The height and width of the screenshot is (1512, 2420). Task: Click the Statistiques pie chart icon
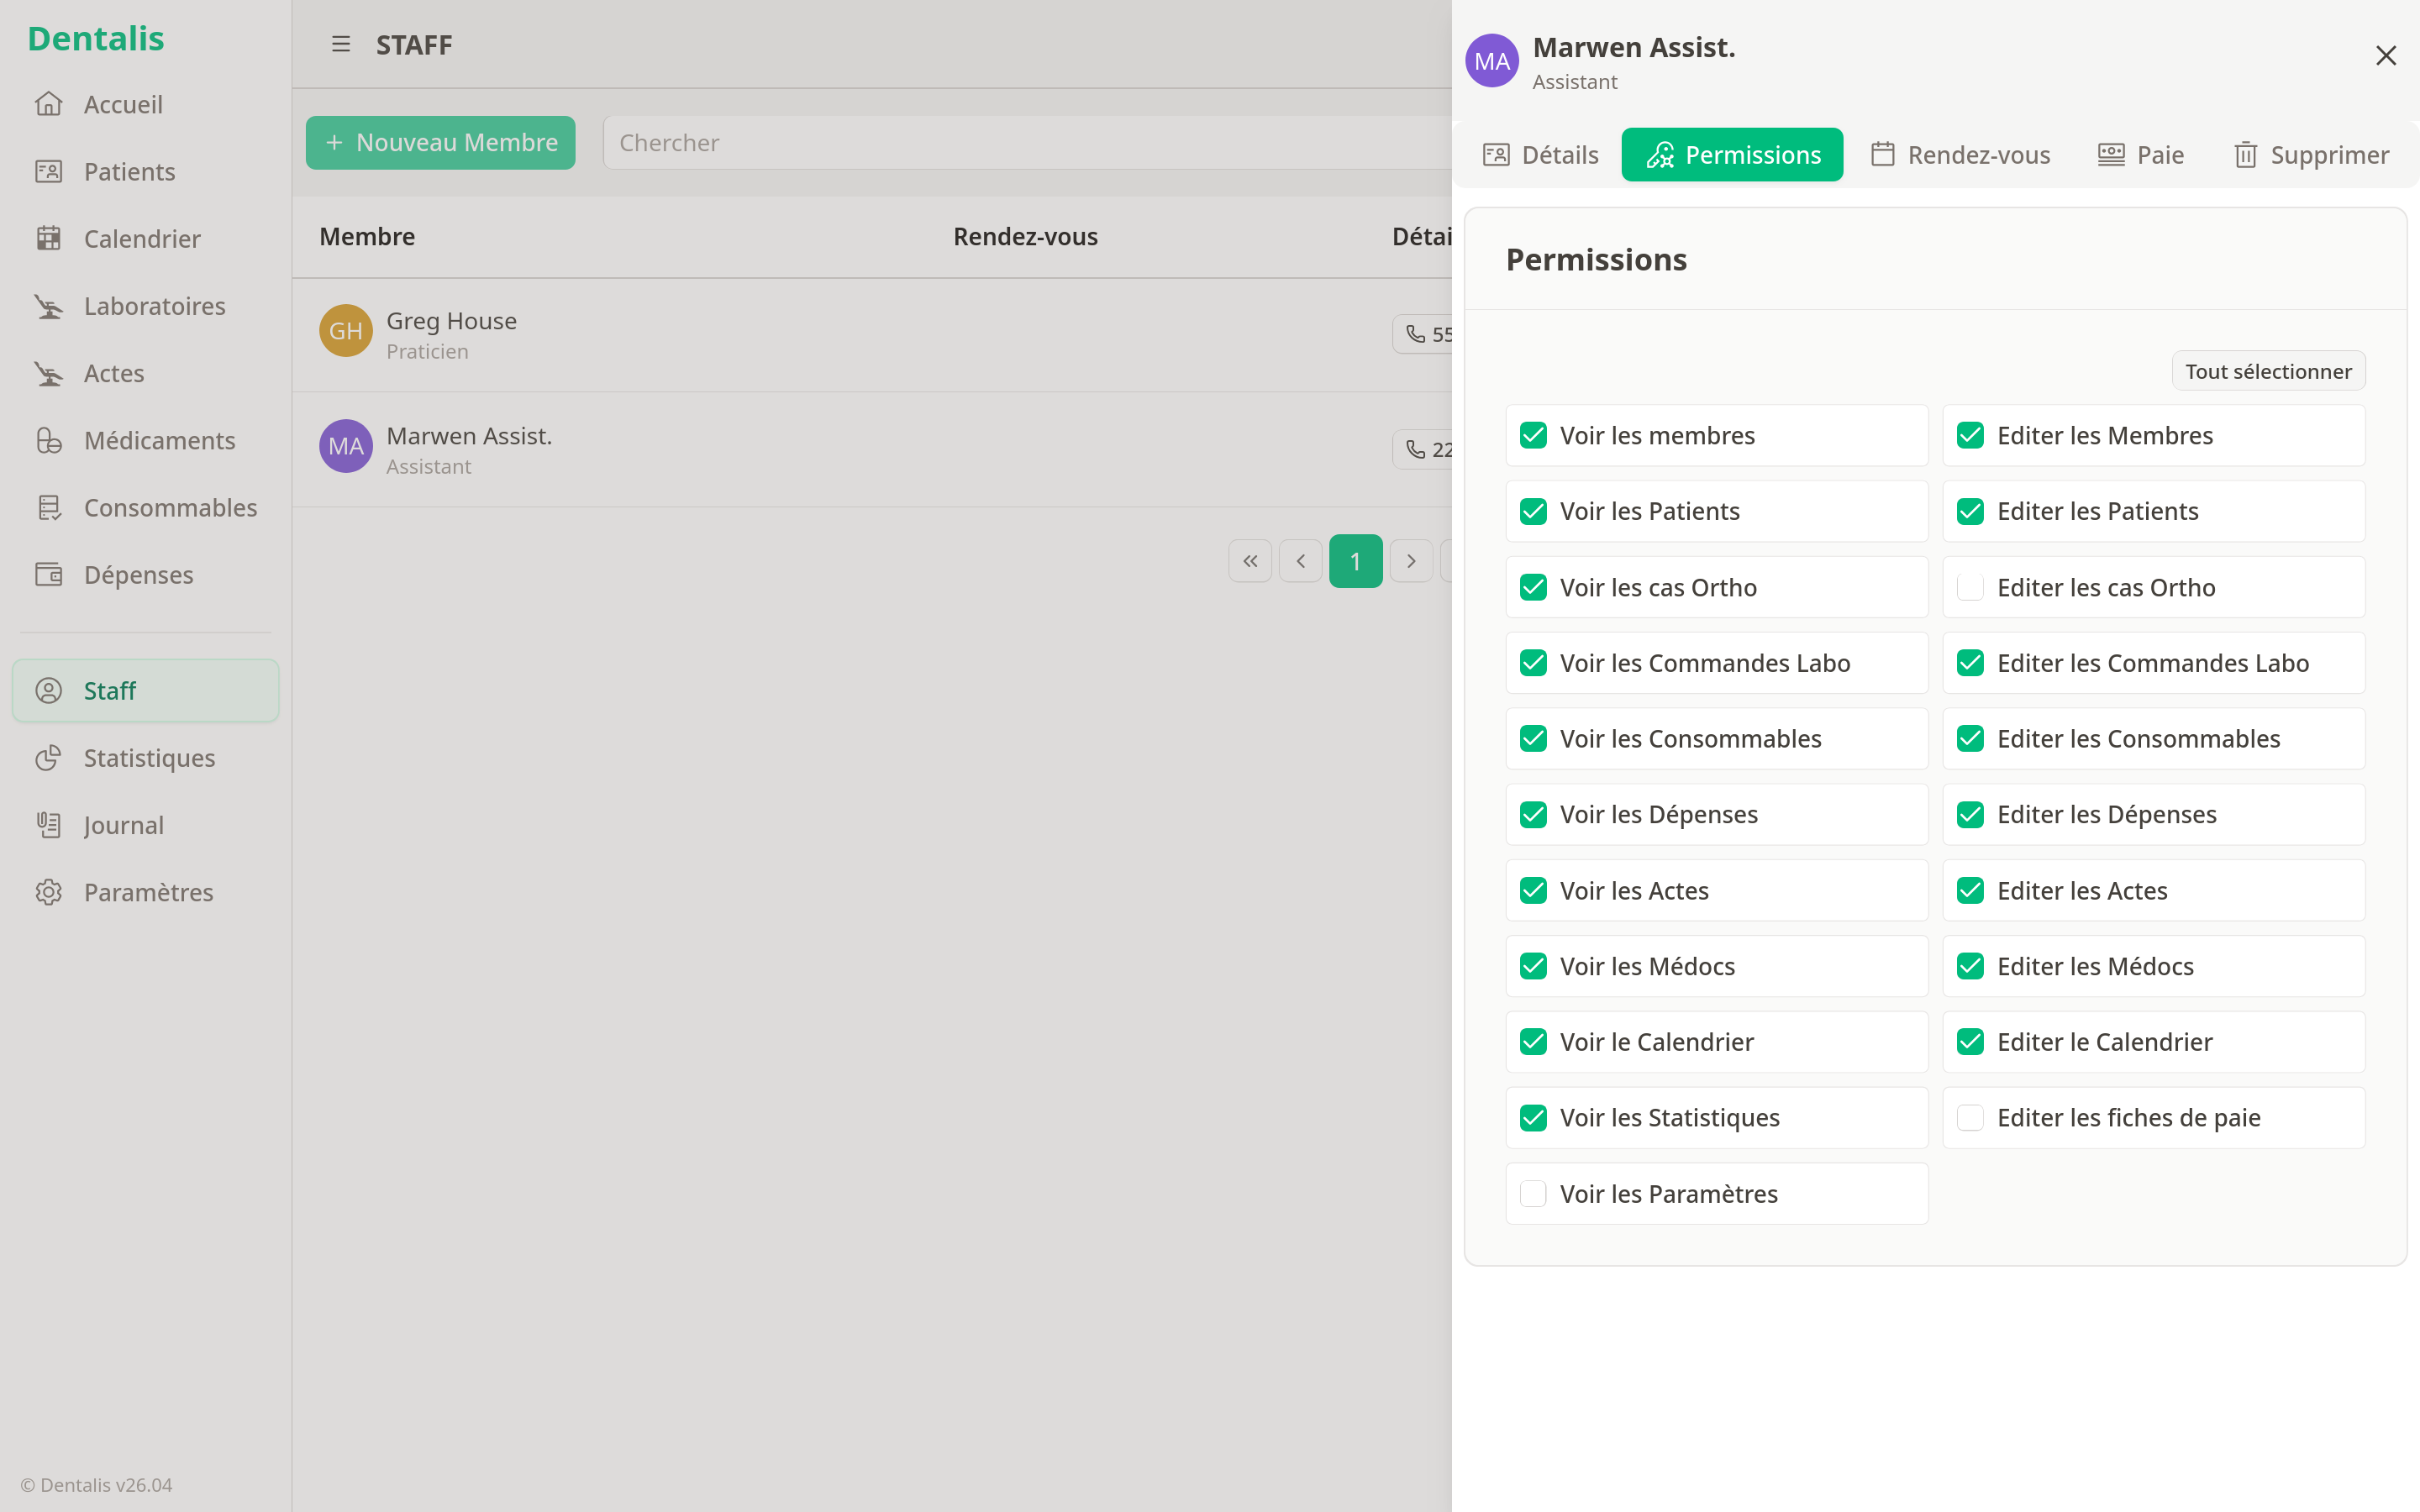[x=48, y=758]
